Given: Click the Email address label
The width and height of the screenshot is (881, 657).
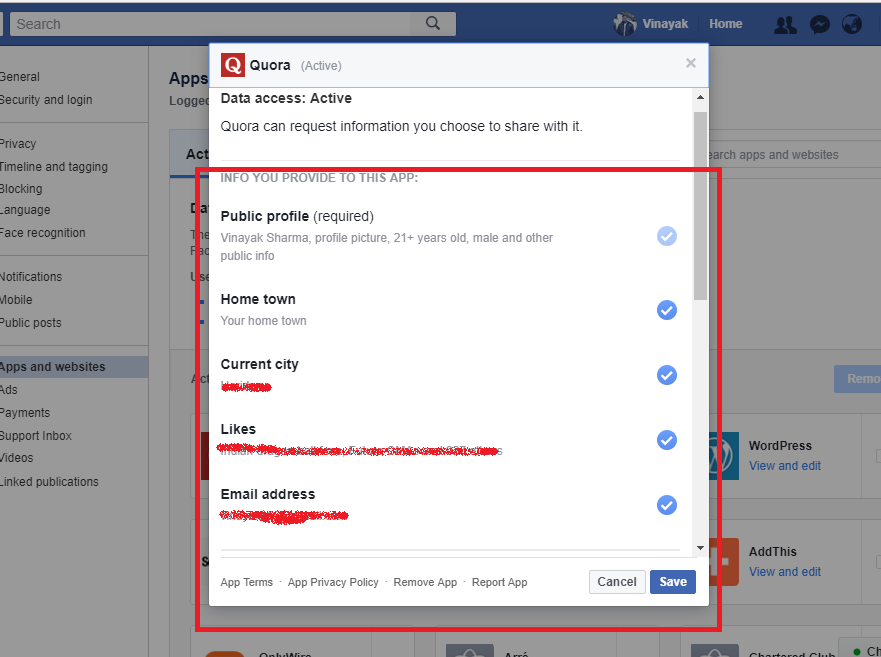Looking at the screenshot, I should coord(268,494).
